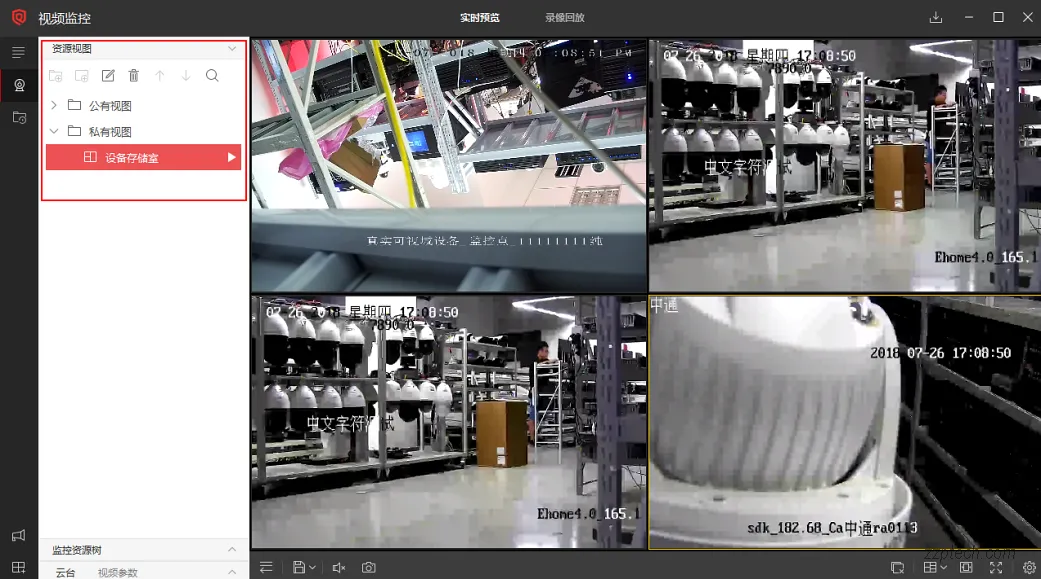Switch to the 视频参数 tab
Screen dimensions: 1041x579
click(118, 573)
